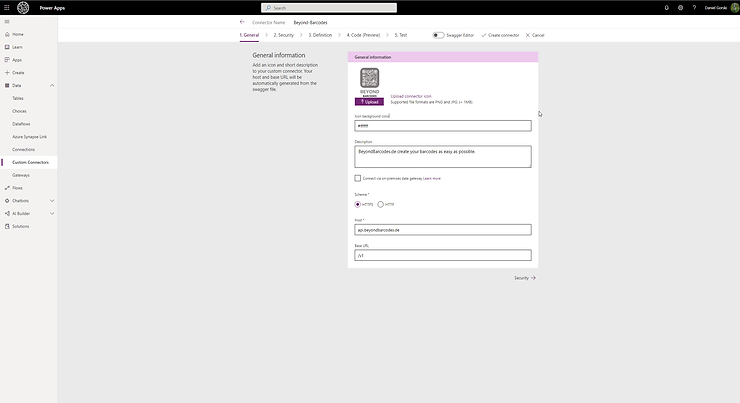This screenshot has width=740, height=403.
Task: Click the help question mark icon
Action: tap(693, 7)
